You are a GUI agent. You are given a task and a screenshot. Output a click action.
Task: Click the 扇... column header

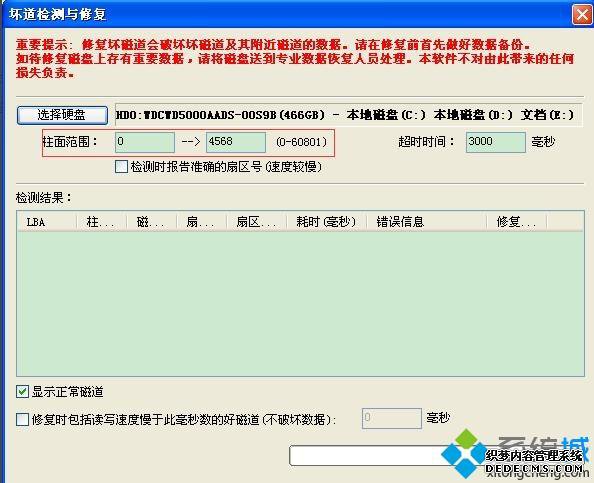(202, 222)
